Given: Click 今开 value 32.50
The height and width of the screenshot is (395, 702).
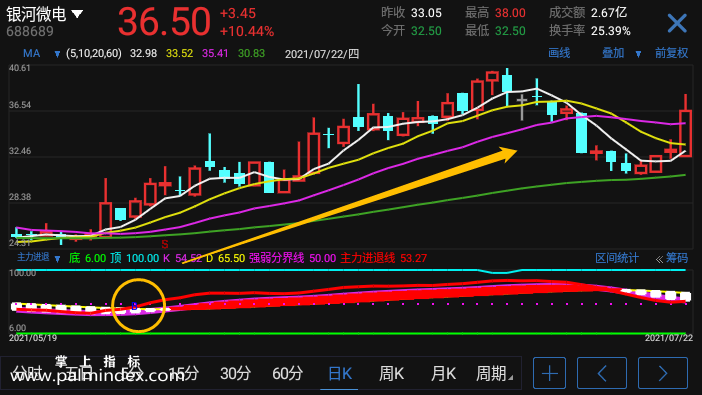Looking at the screenshot, I should [426, 31].
